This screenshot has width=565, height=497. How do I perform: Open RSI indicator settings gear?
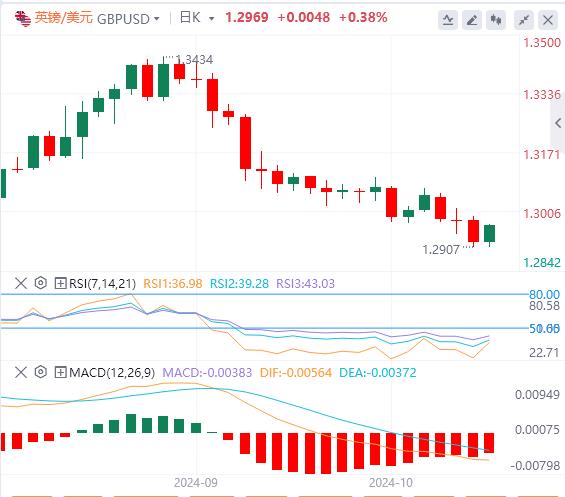[x=41, y=283]
